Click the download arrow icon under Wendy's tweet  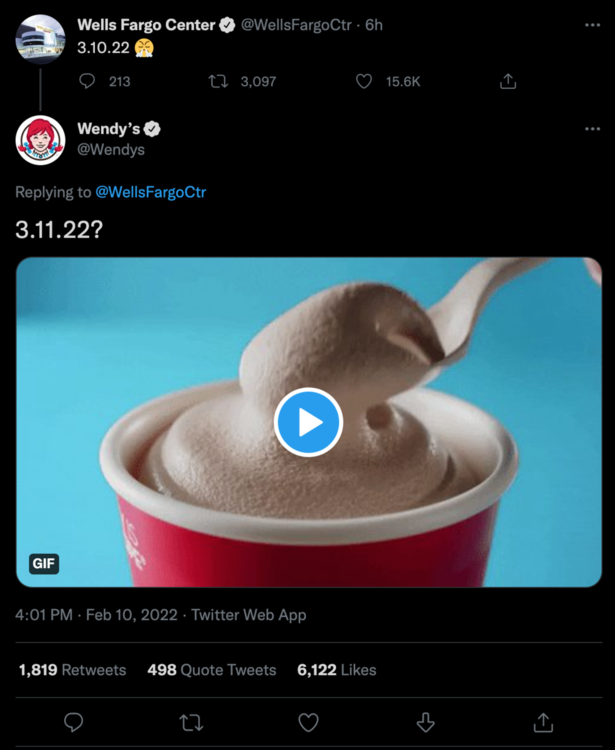point(425,721)
